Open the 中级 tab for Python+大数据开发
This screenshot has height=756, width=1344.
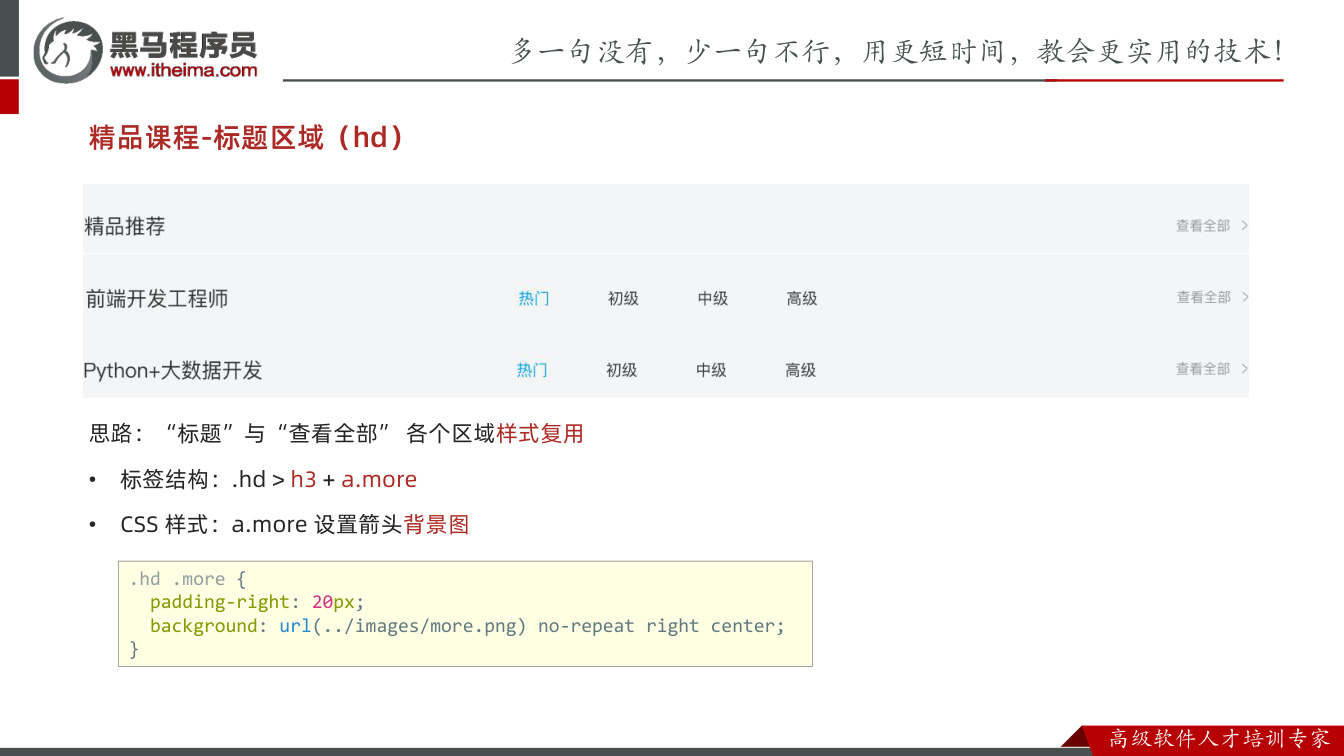pos(711,370)
